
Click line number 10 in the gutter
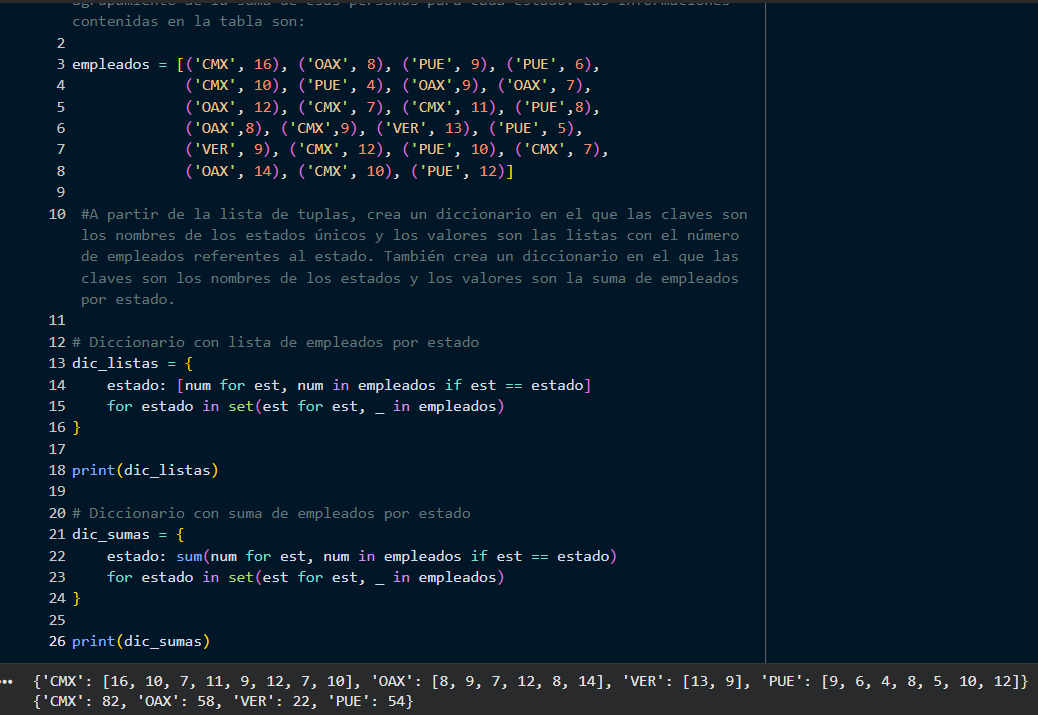click(58, 214)
